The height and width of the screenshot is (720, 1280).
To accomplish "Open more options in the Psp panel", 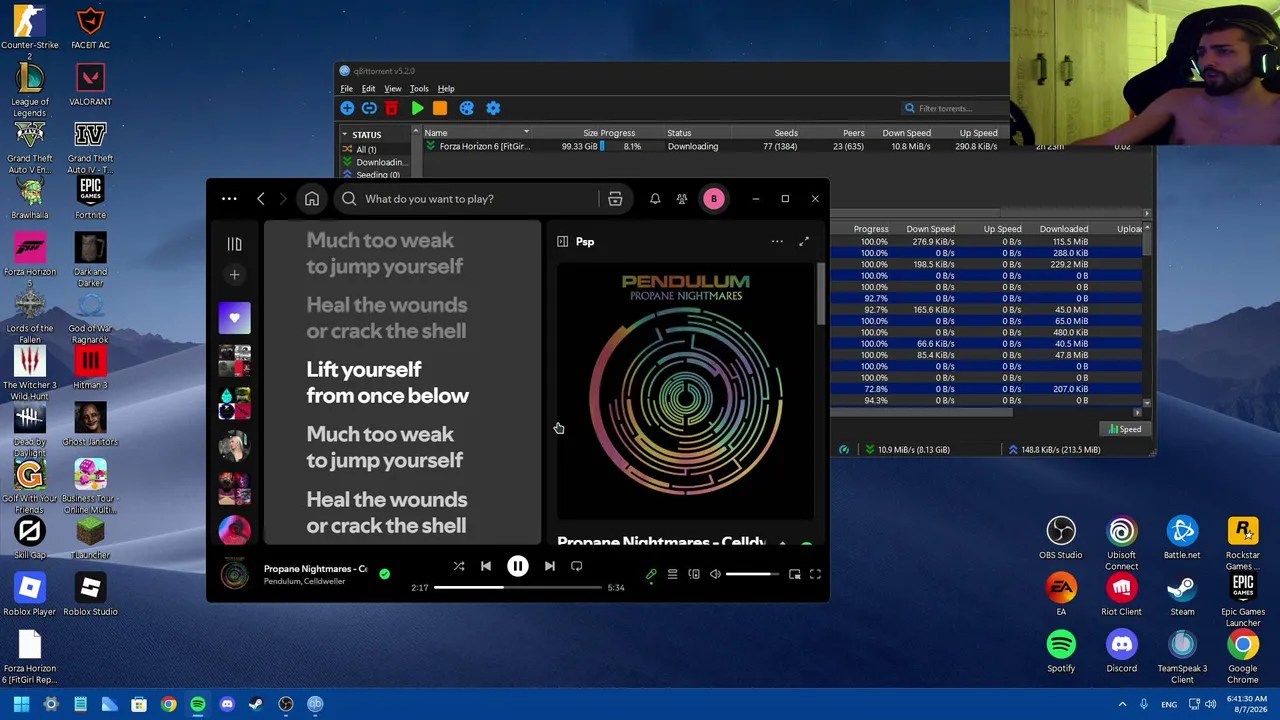I will tap(777, 241).
